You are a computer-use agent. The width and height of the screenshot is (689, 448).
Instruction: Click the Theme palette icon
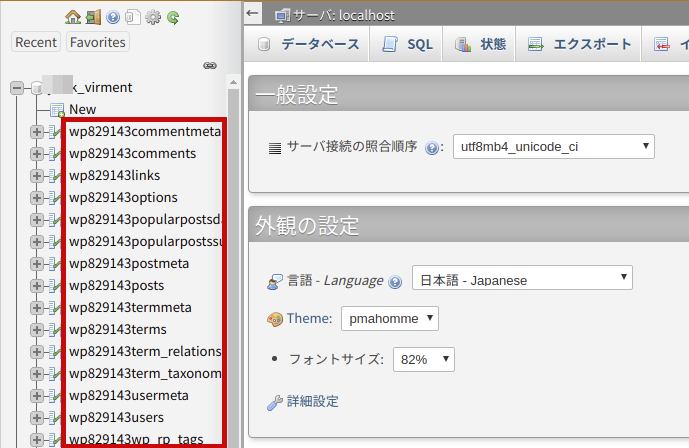pyautogui.click(x=275, y=319)
